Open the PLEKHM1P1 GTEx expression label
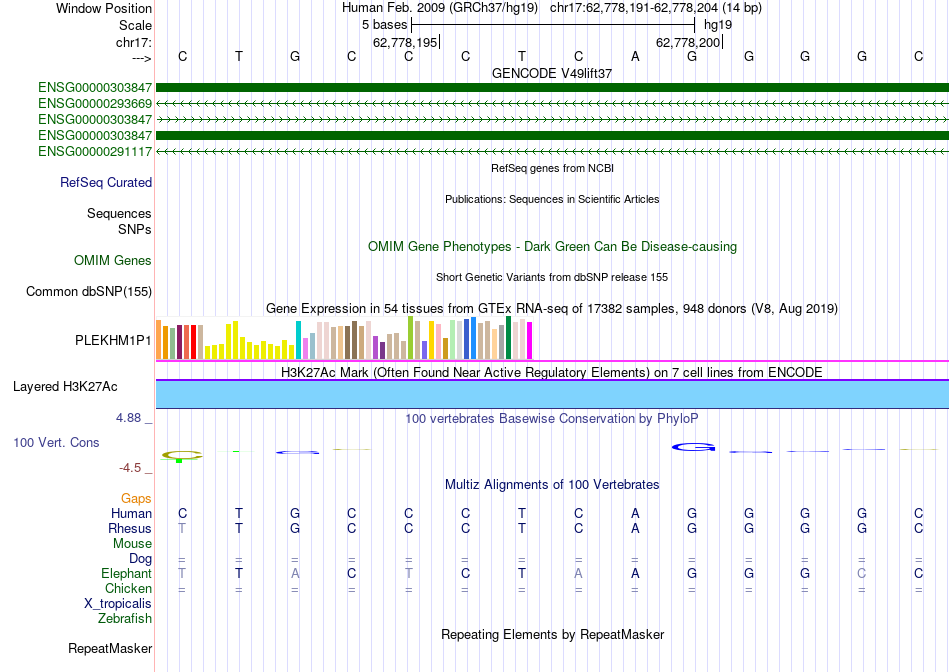950x672 pixels. [113, 341]
